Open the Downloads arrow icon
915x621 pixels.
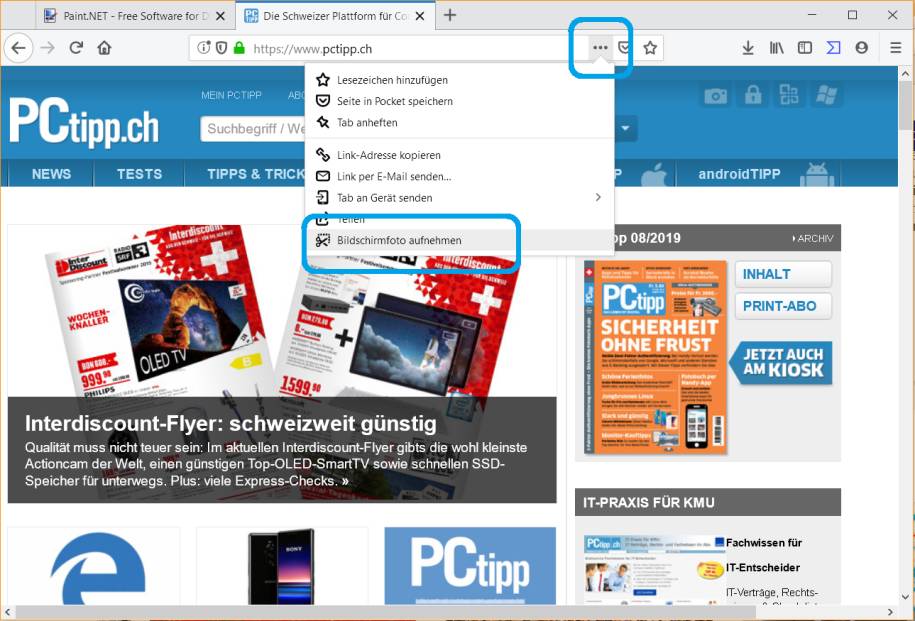tap(748, 48)
